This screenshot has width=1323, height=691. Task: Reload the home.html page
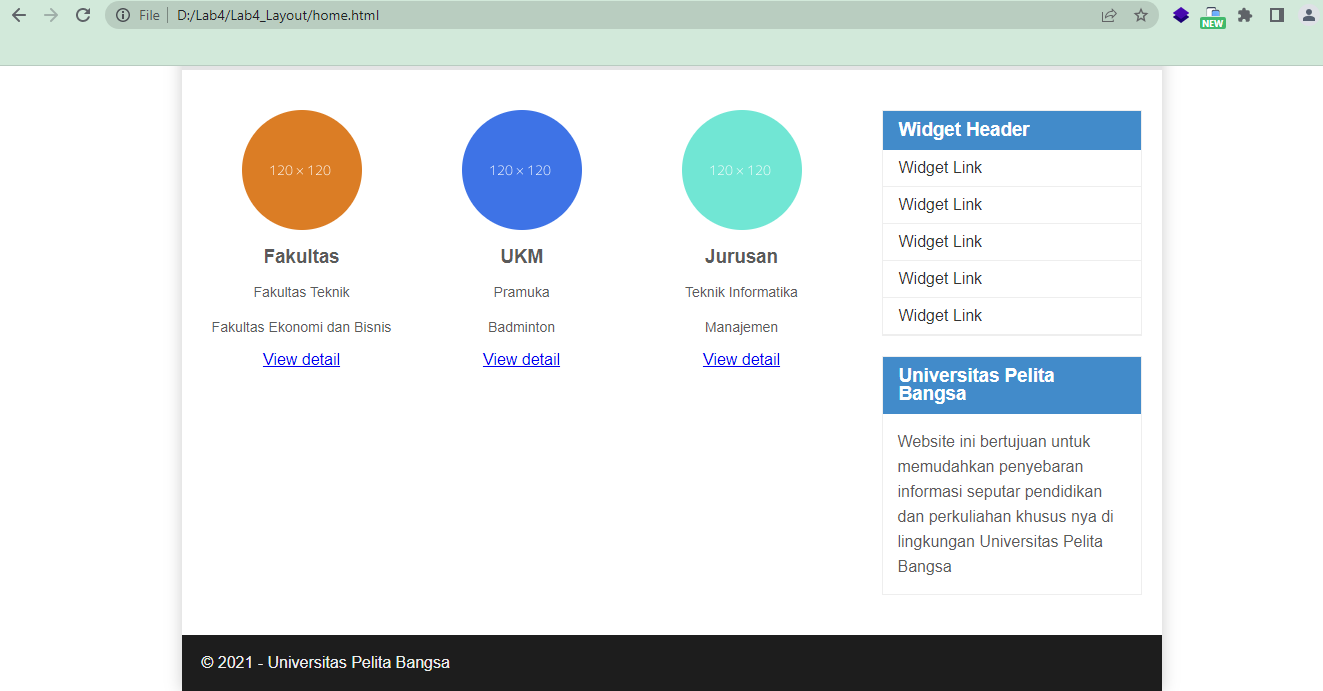pos(83,15)
